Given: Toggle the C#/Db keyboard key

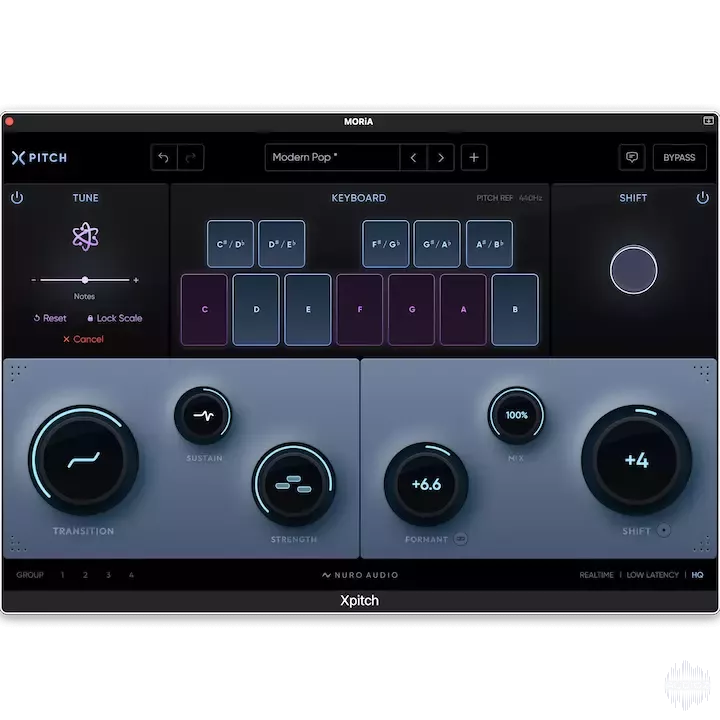Looking at the screenshot, I should [x=231, y=244].
